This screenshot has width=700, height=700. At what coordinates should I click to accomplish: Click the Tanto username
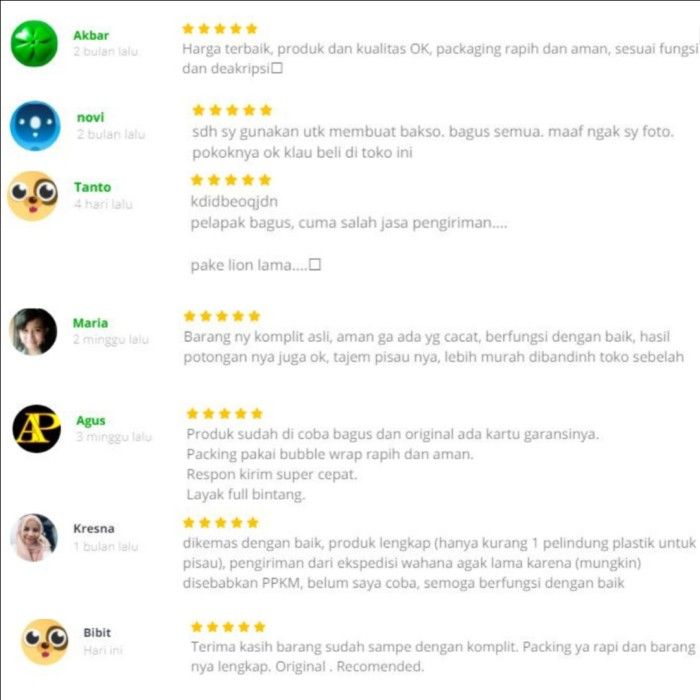(x=92, y=187)
